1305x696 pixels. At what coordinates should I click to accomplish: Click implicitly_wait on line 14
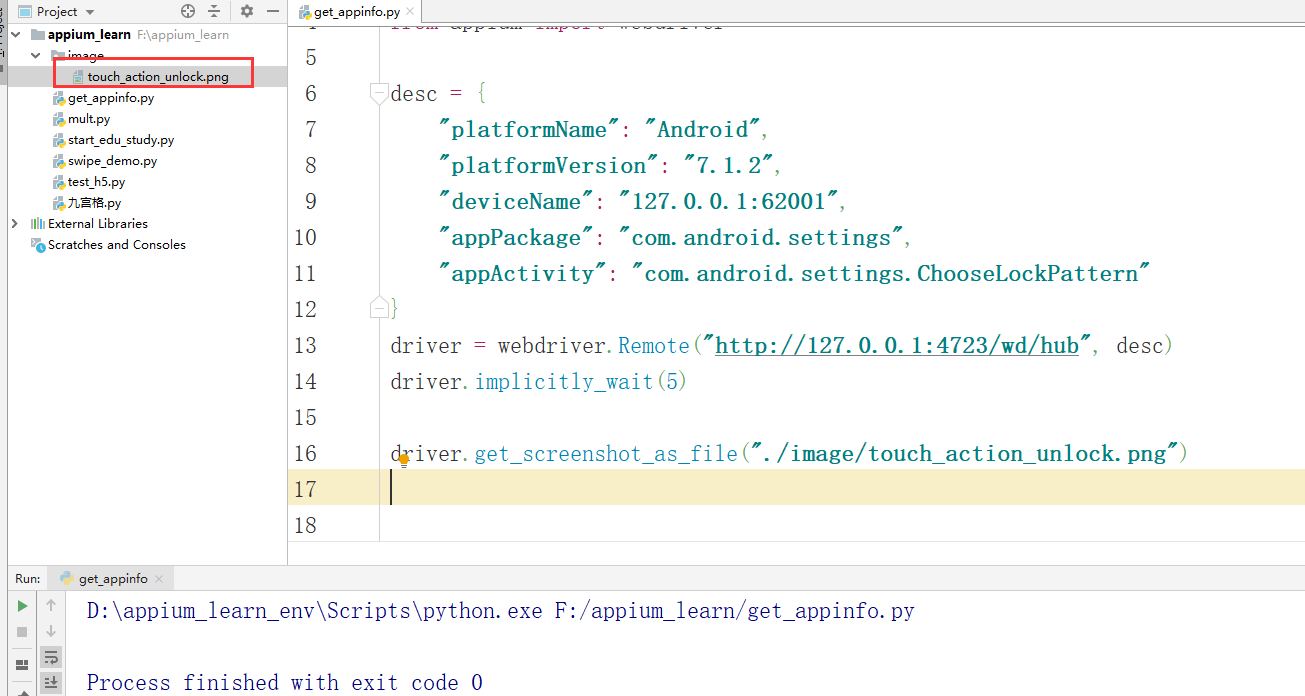click(x=564, y=381)
